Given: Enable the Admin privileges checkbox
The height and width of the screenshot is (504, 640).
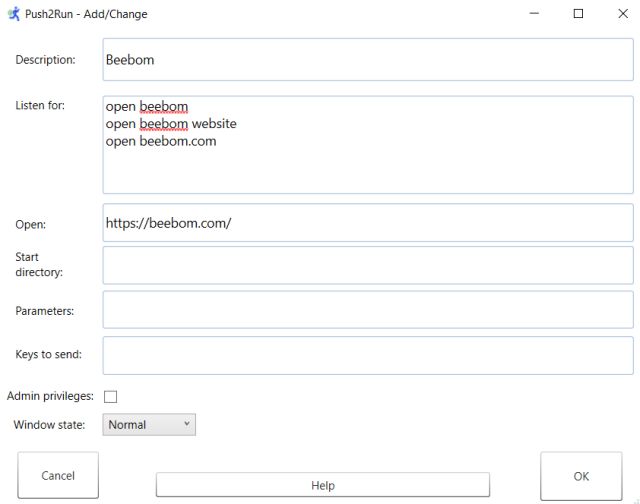Looking at the screenshot, I should tap(111, 397).
